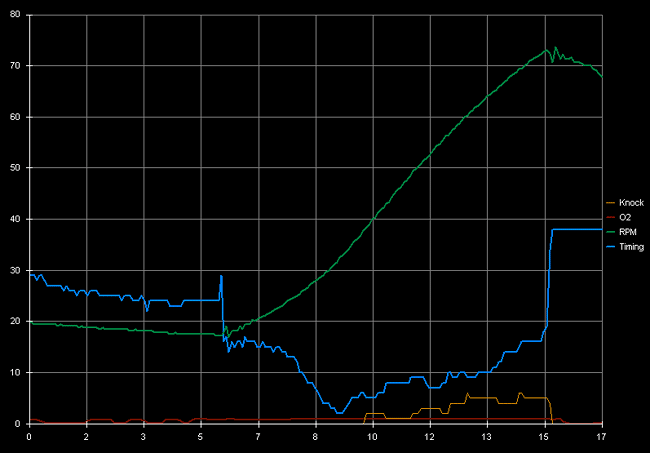Viewport: 650px width, 453px height.
Task: Select the O2 legend entry text
Action: [625, 217]
